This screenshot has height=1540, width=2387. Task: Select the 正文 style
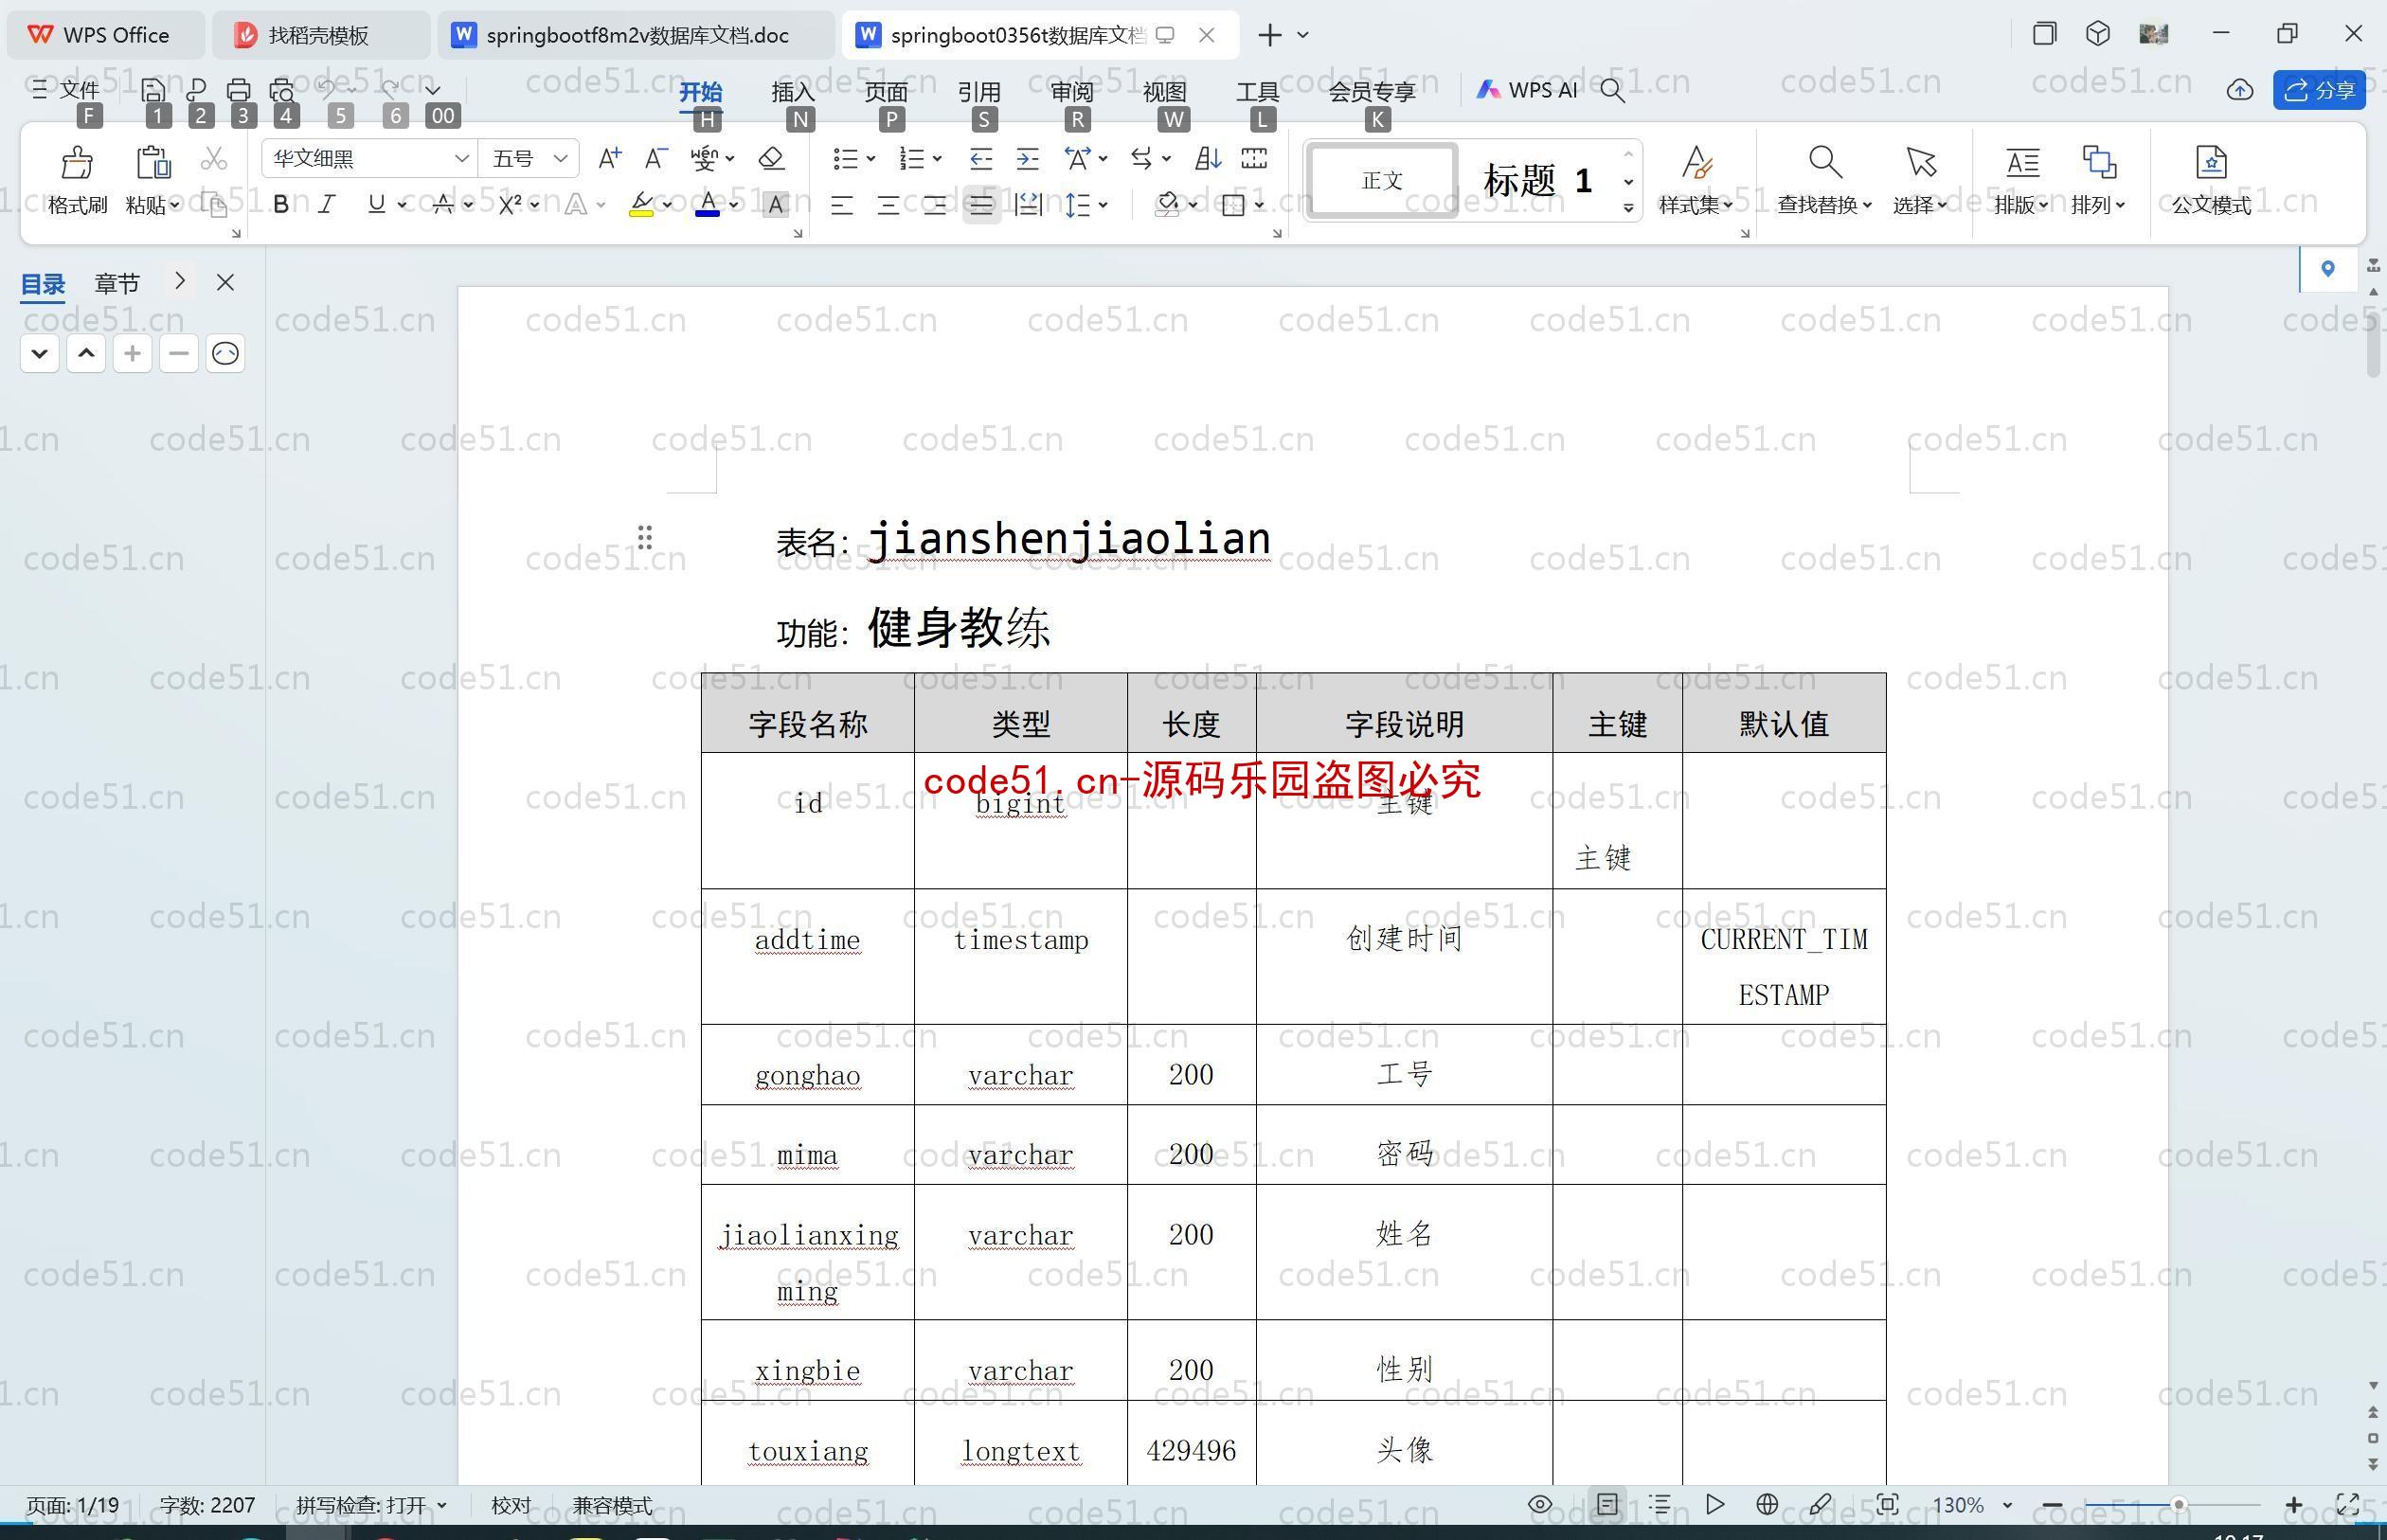(x=1382, y=180)
